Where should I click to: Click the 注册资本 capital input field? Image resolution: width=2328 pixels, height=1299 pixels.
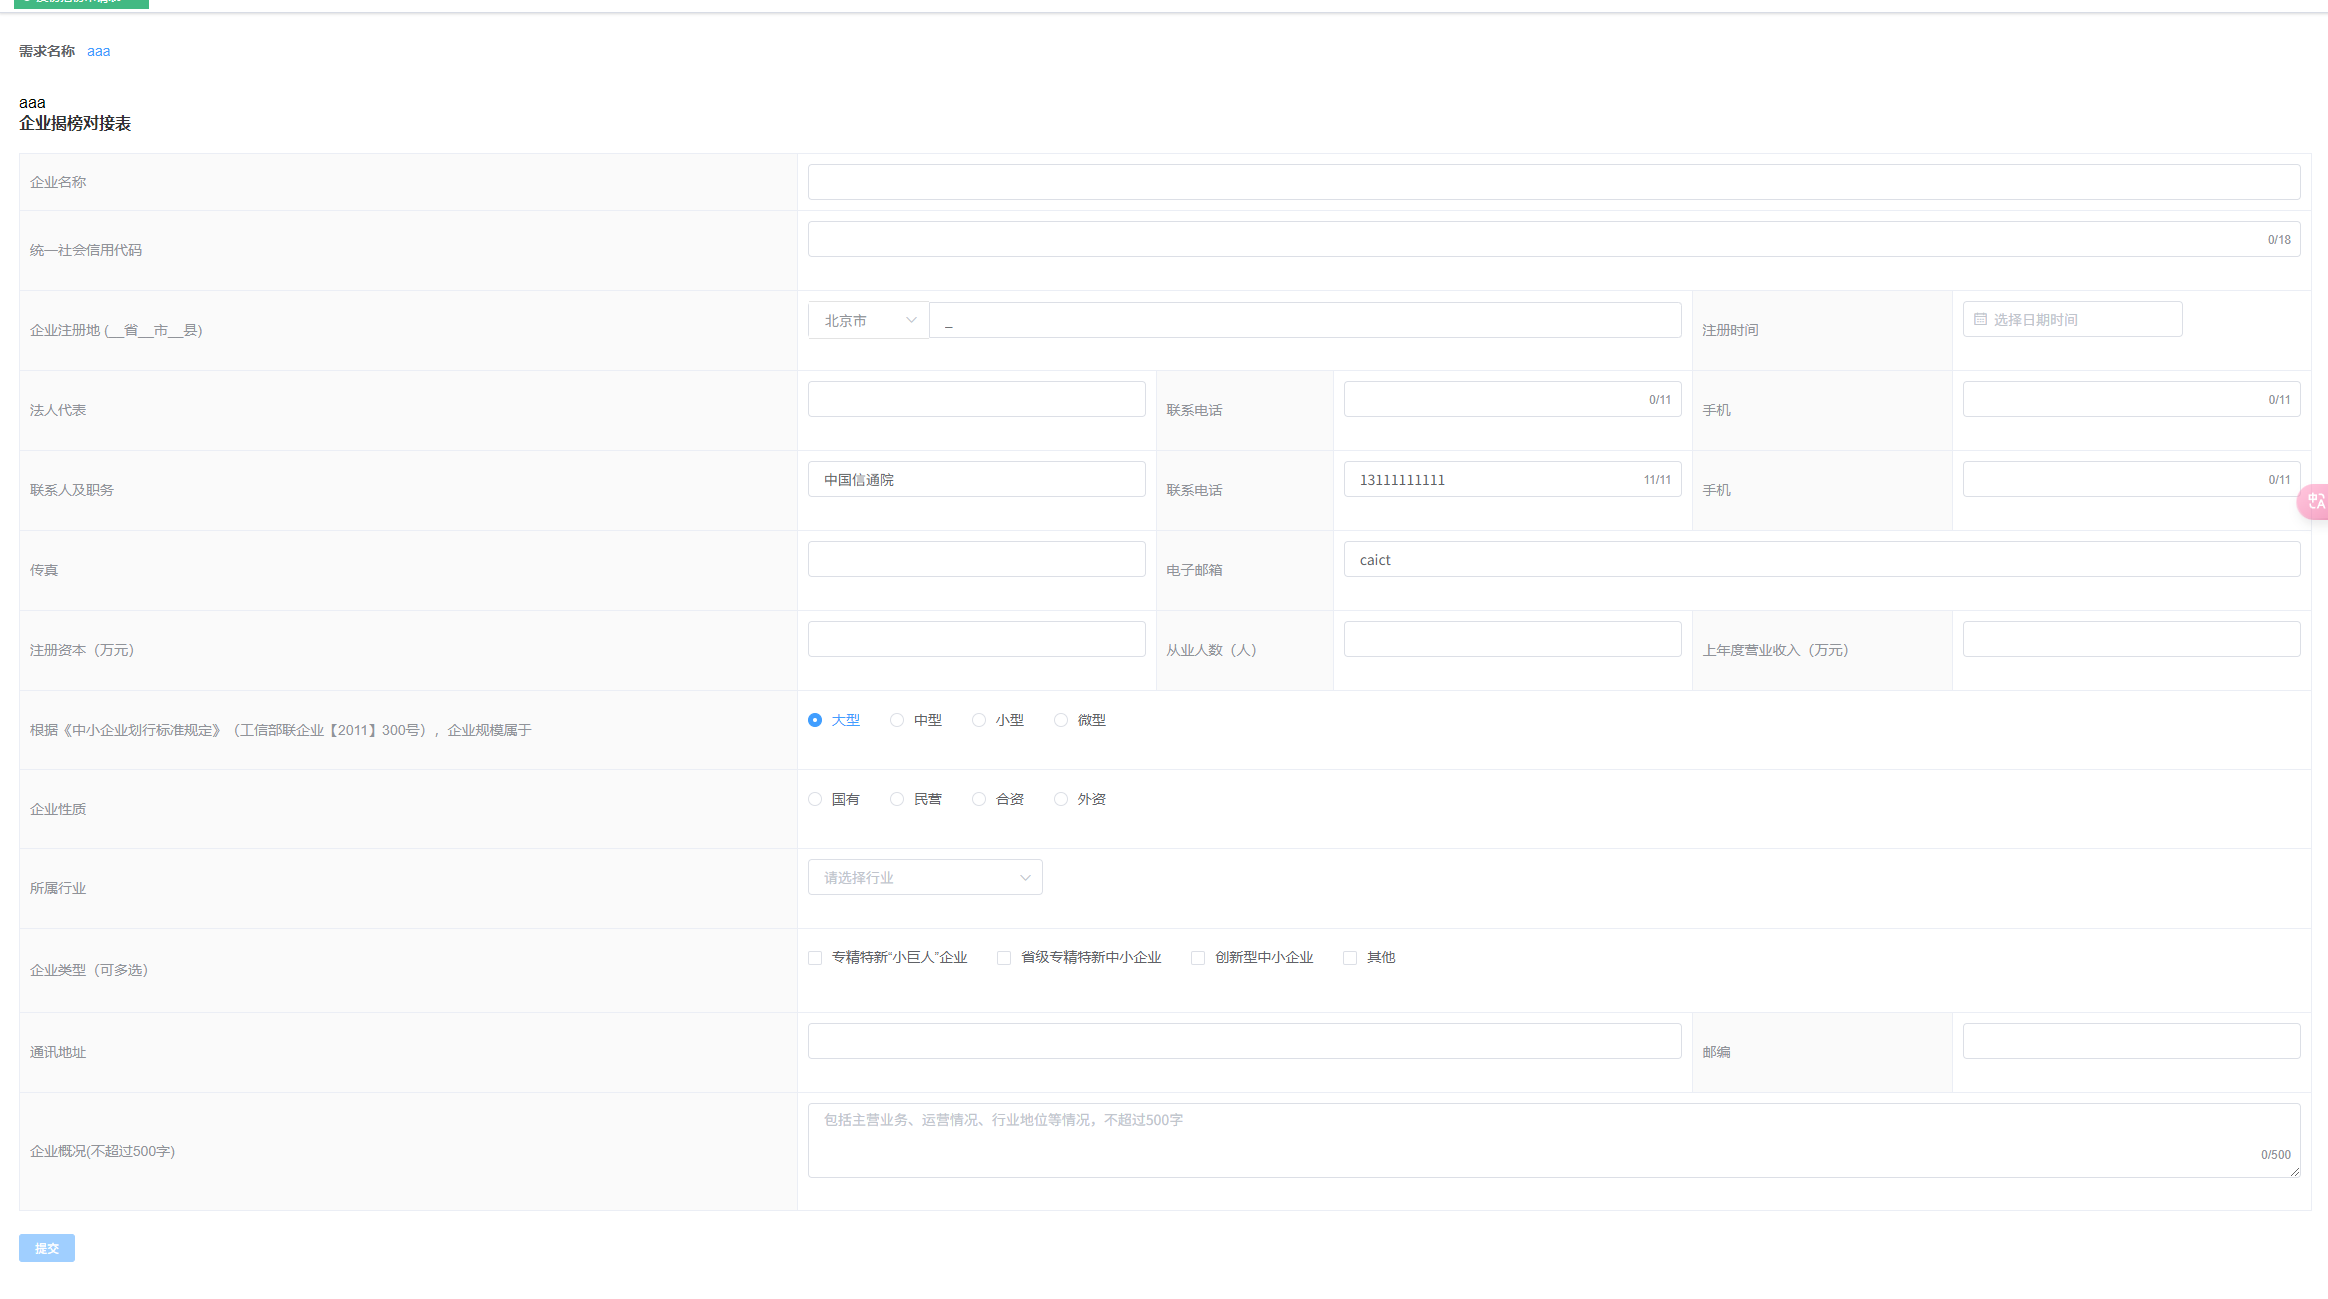coord(976,639)
